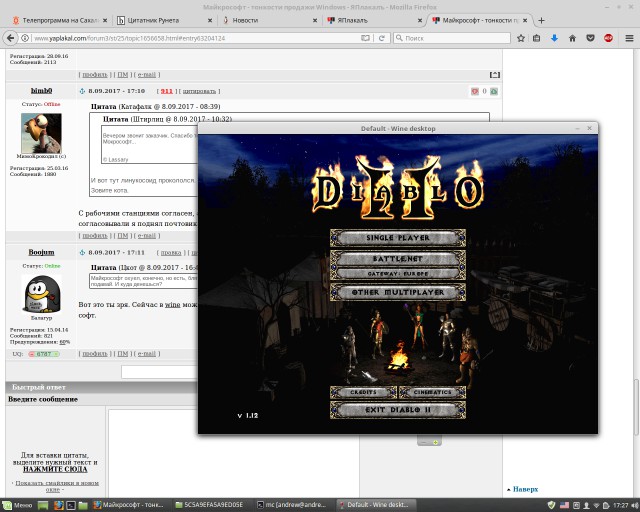Go back with Firefox back arrow

pos(11,38)
